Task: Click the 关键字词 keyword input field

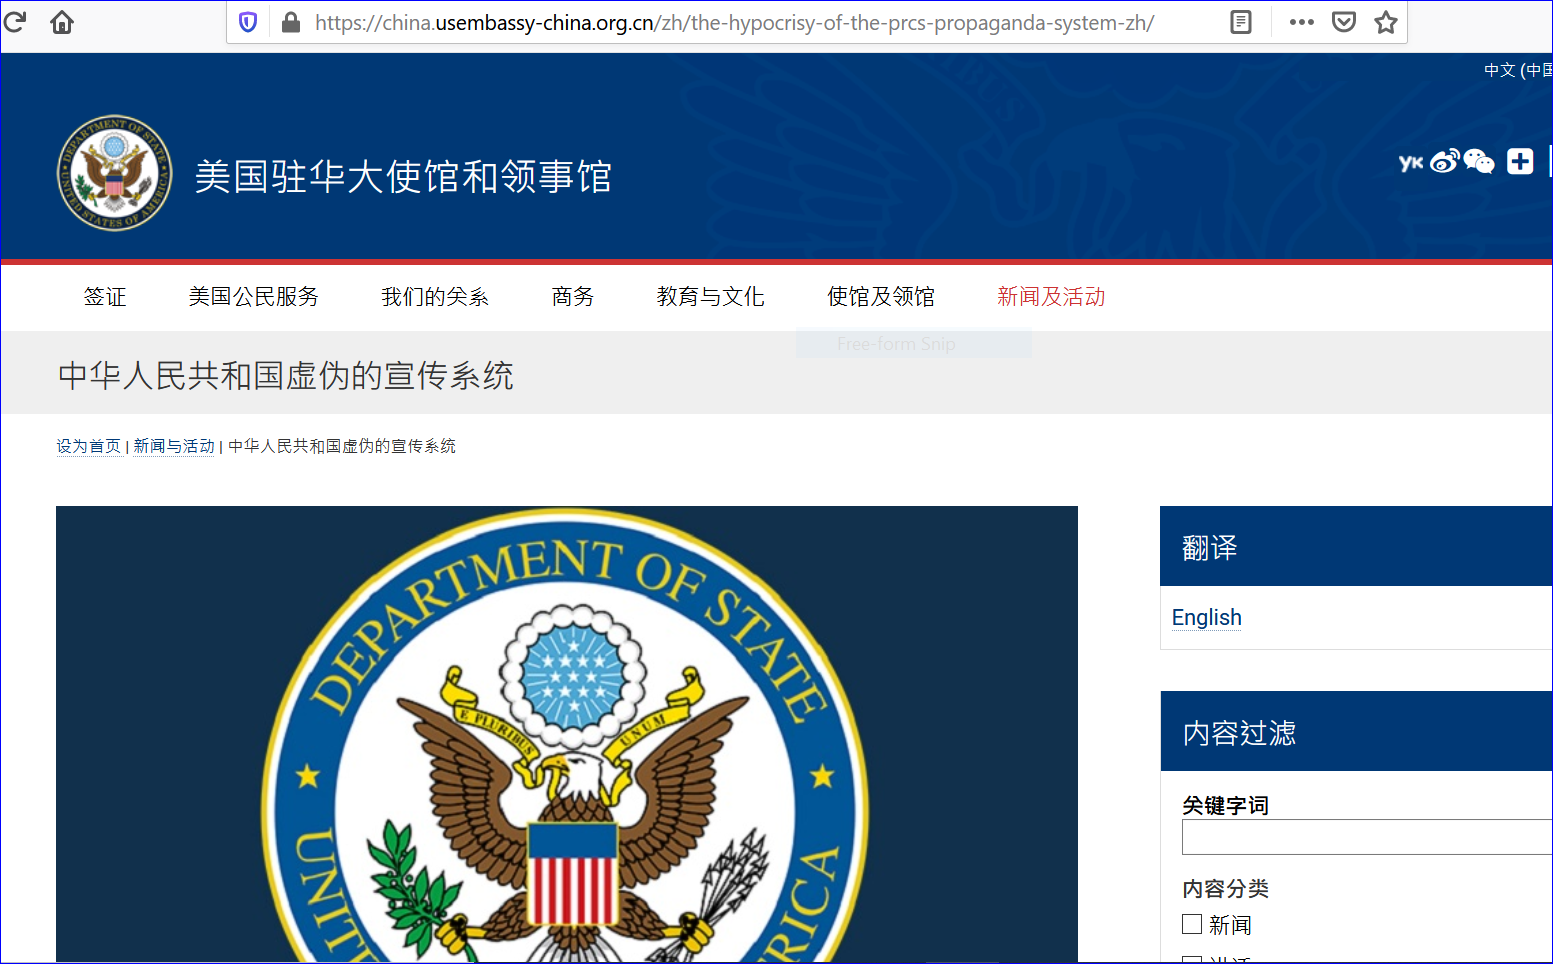Action: click(x=1366, y=837)
